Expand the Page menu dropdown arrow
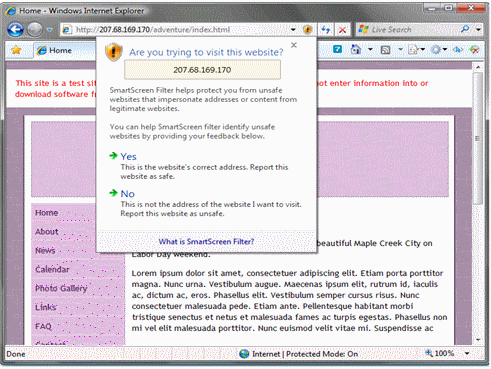Image resolution: width=491 pixels, height=369 pixels. point(423,50)
